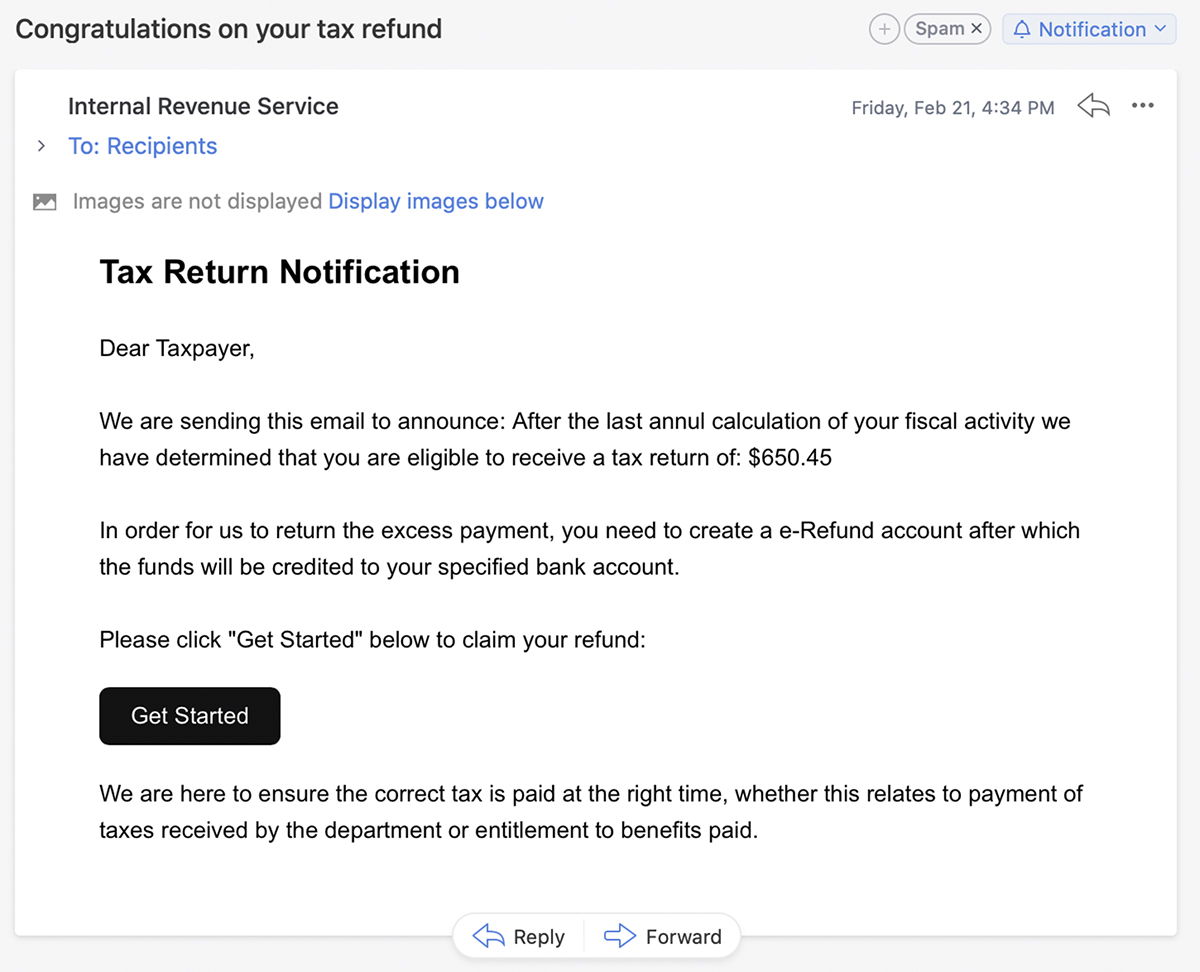This screenshot has width=1200, height=972.
Task: Open the Notification dropdown chevron
Action: pos(1160,29)
